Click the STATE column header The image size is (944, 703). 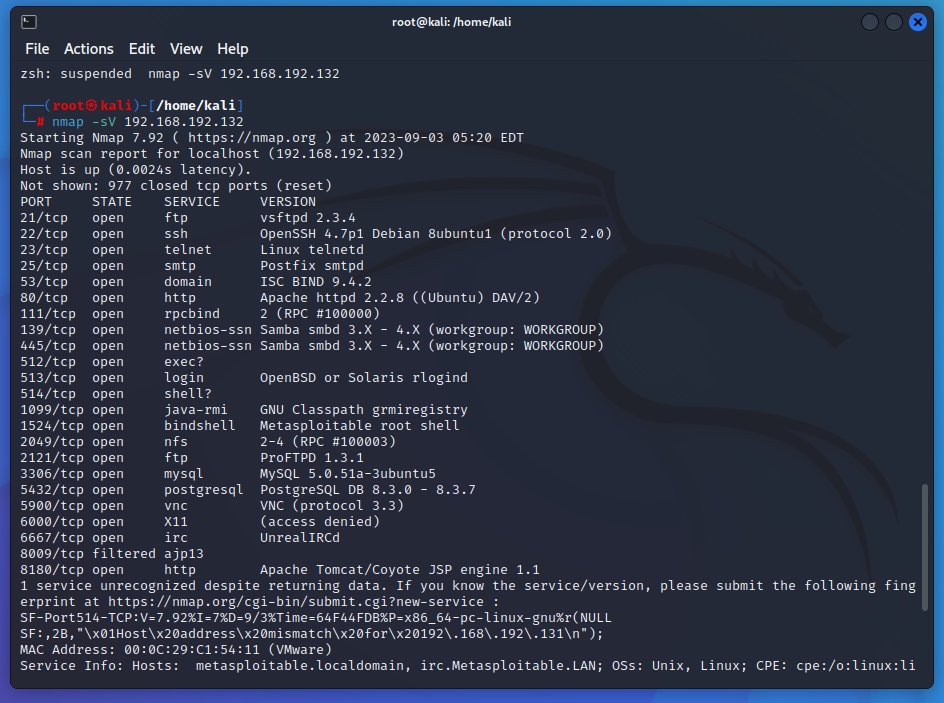(x=112, y=202)
